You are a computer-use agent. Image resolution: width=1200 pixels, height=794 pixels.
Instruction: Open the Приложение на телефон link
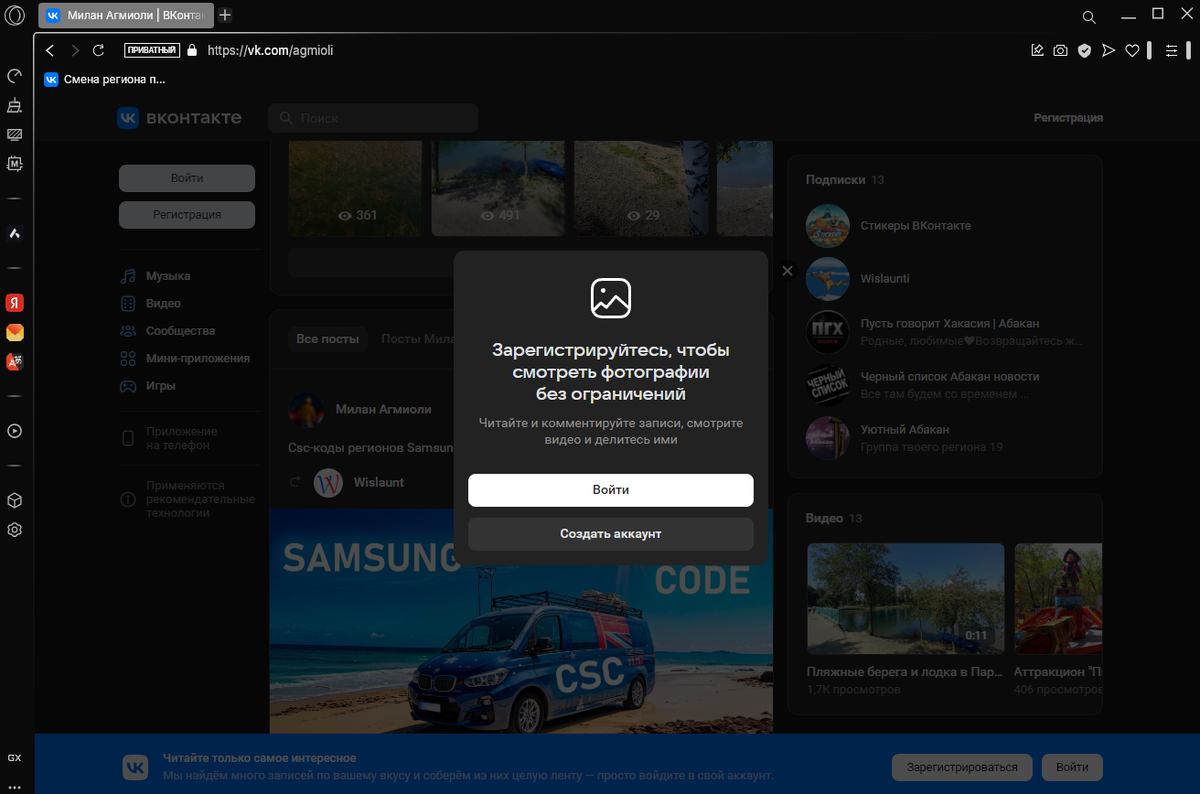181,438
